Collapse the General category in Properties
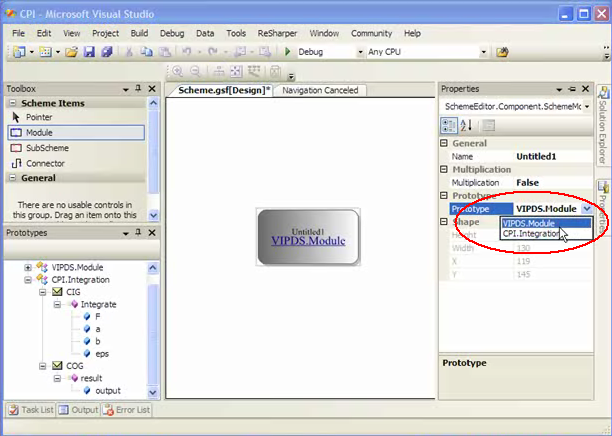 pyautogui.click(x=446, y=143)
